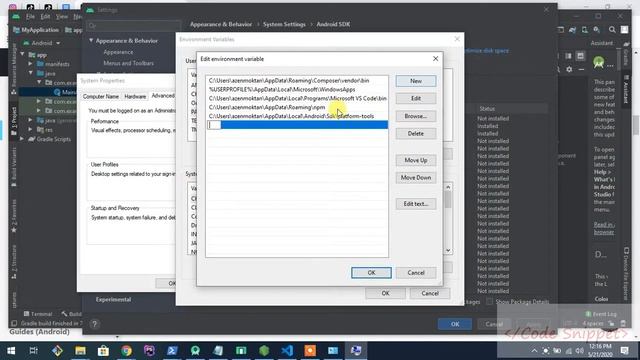Screen dimensions: 640x360
Task: Expand the res folder
Action: pyautogui.click(x=31, y=129)
